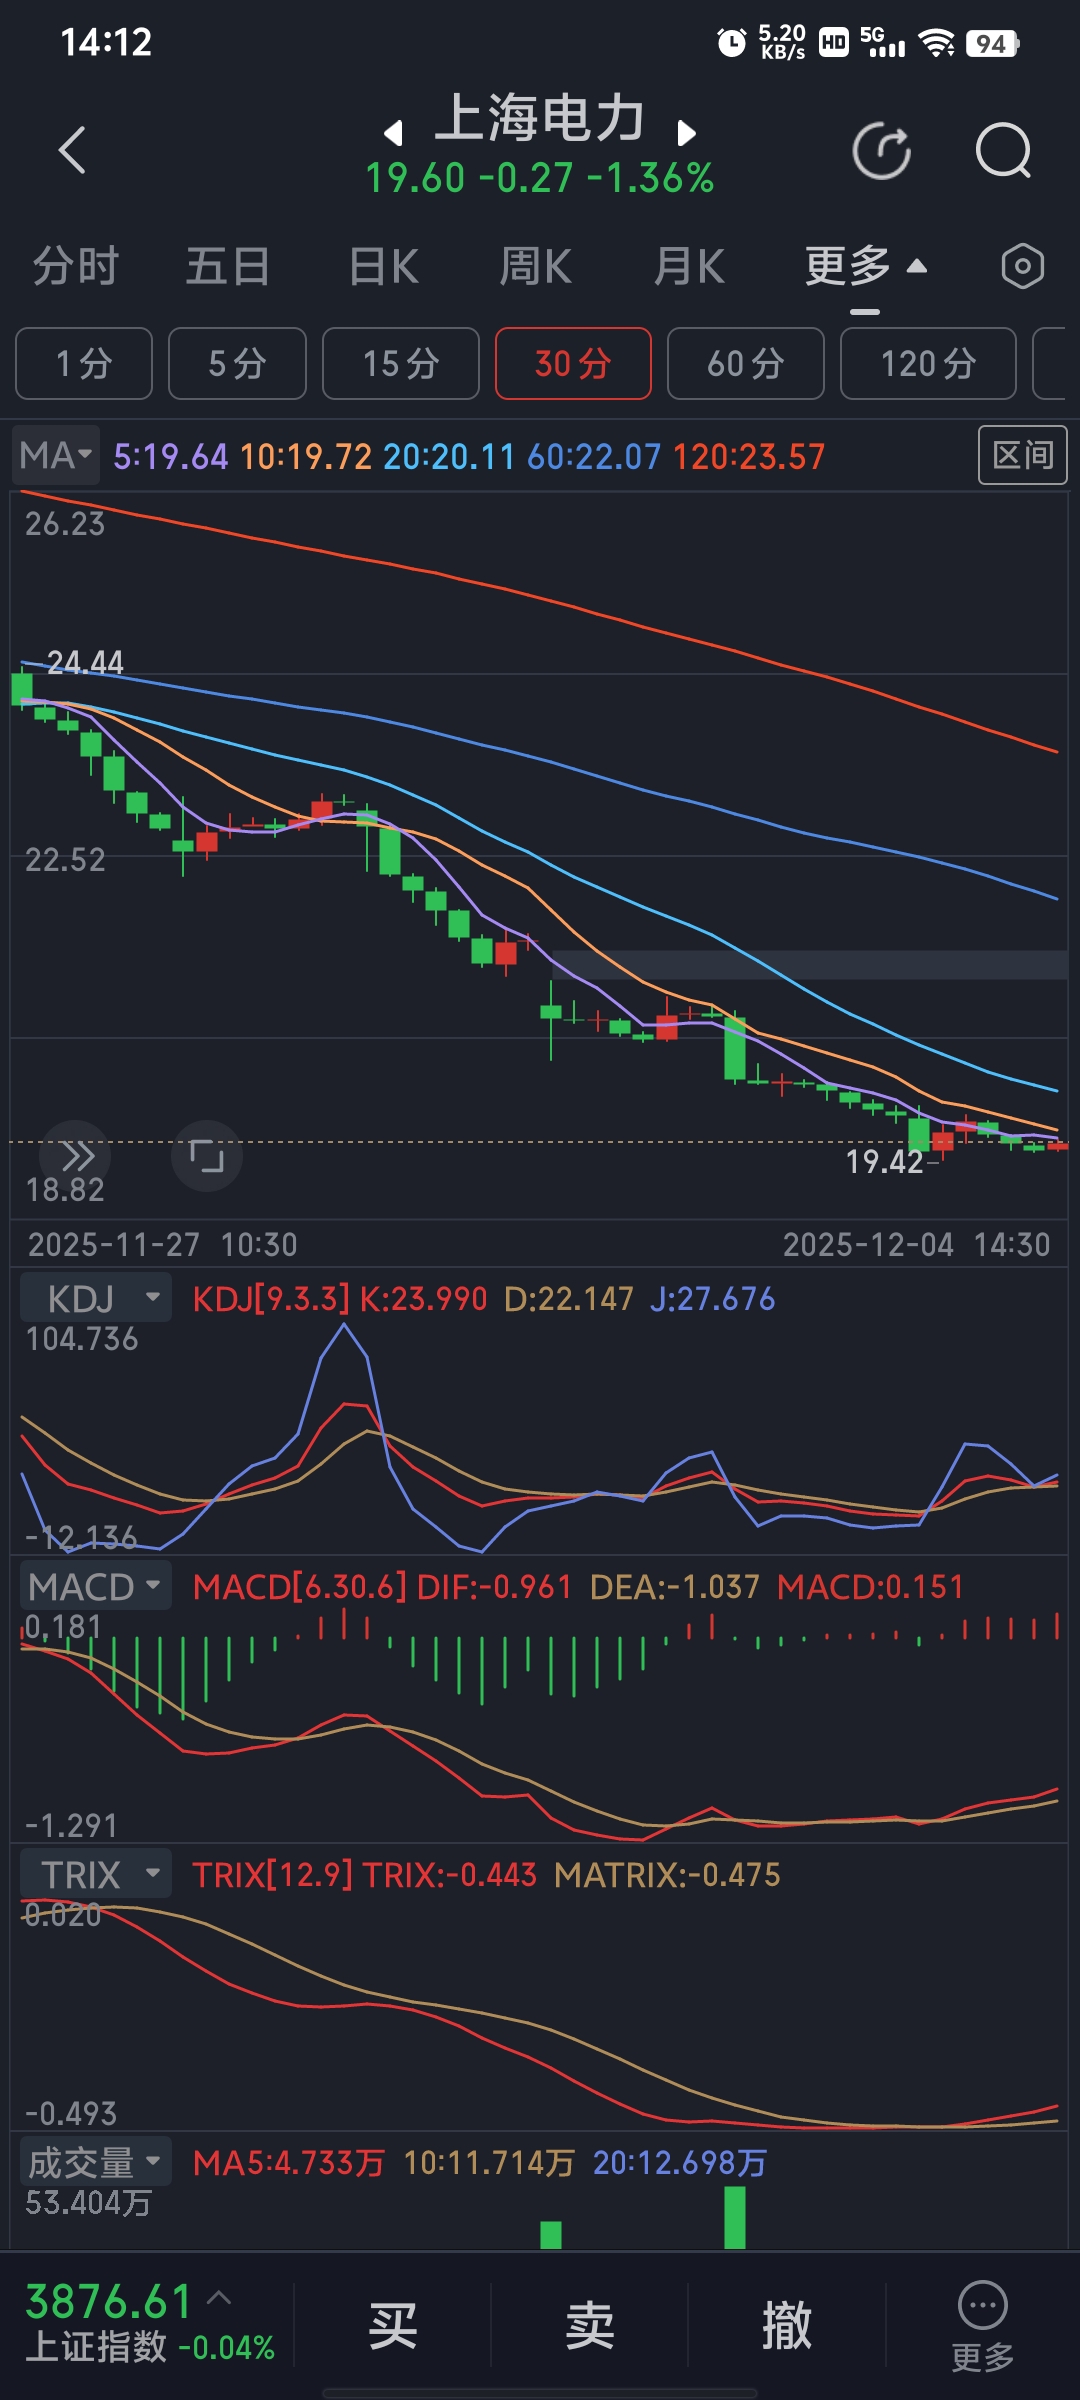This screenshot has height=2400, width=1080.
Task: Tap battery indicator showing 94
Action: pyautogui.click(x=993, y=43)
